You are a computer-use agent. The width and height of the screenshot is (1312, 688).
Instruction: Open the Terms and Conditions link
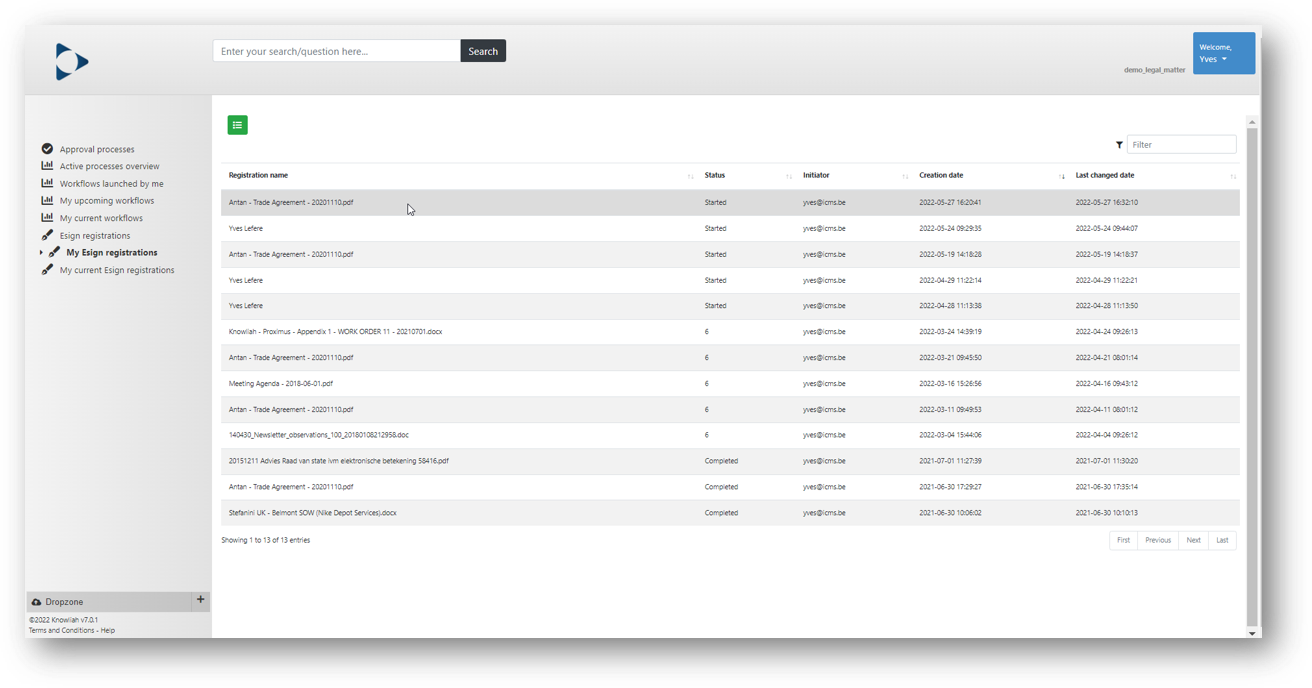coord(61,631)
